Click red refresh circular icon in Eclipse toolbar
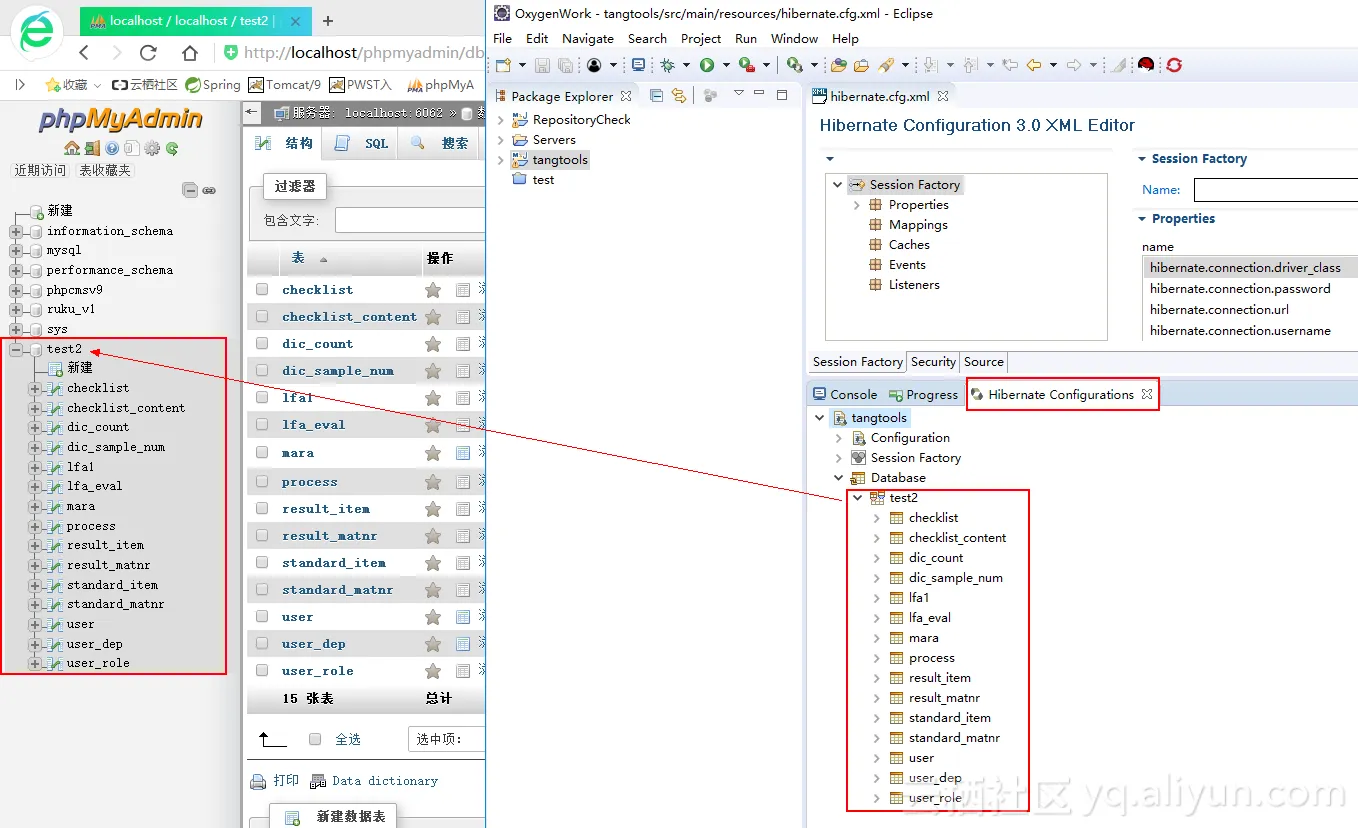This screenshot has height=828, width=1358. tap(1174, 65)
